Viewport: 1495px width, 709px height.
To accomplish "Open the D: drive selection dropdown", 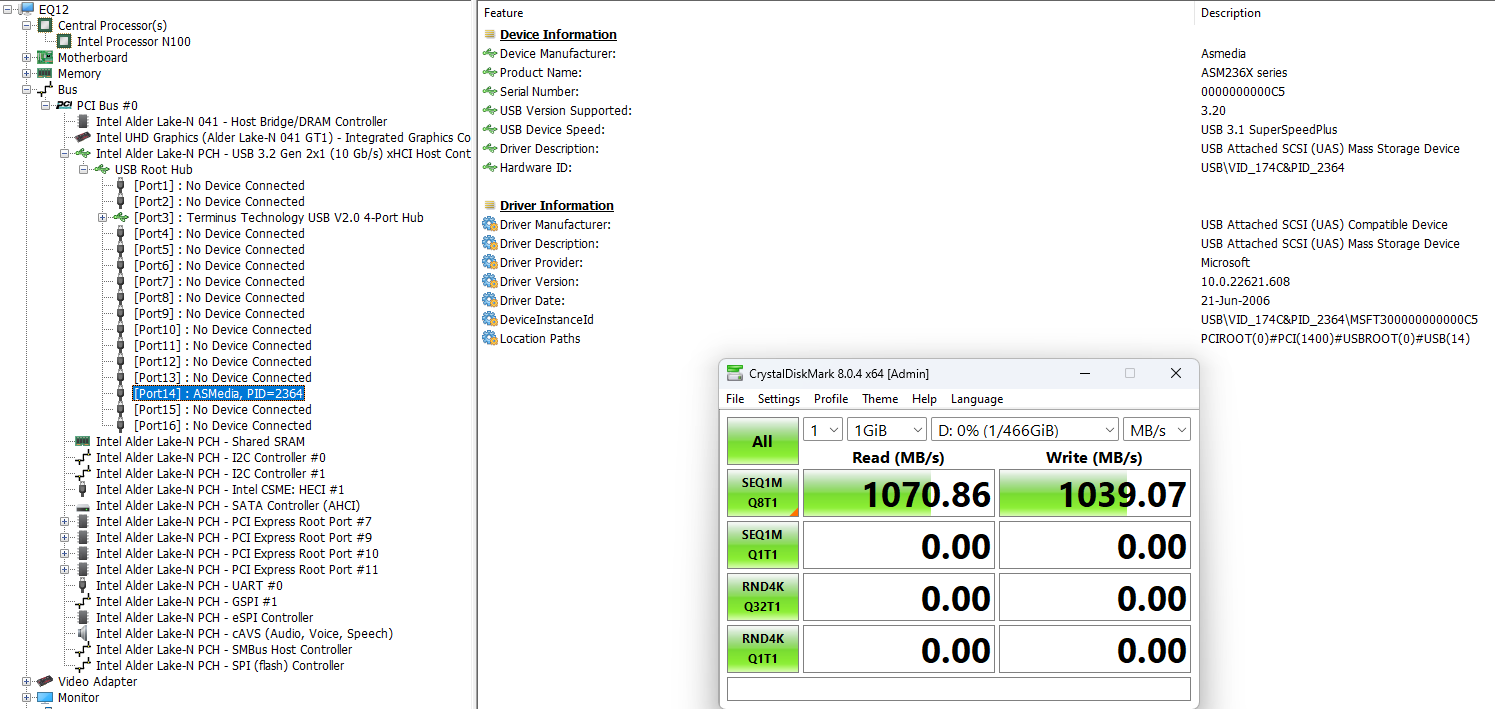I will (1025, 429).
